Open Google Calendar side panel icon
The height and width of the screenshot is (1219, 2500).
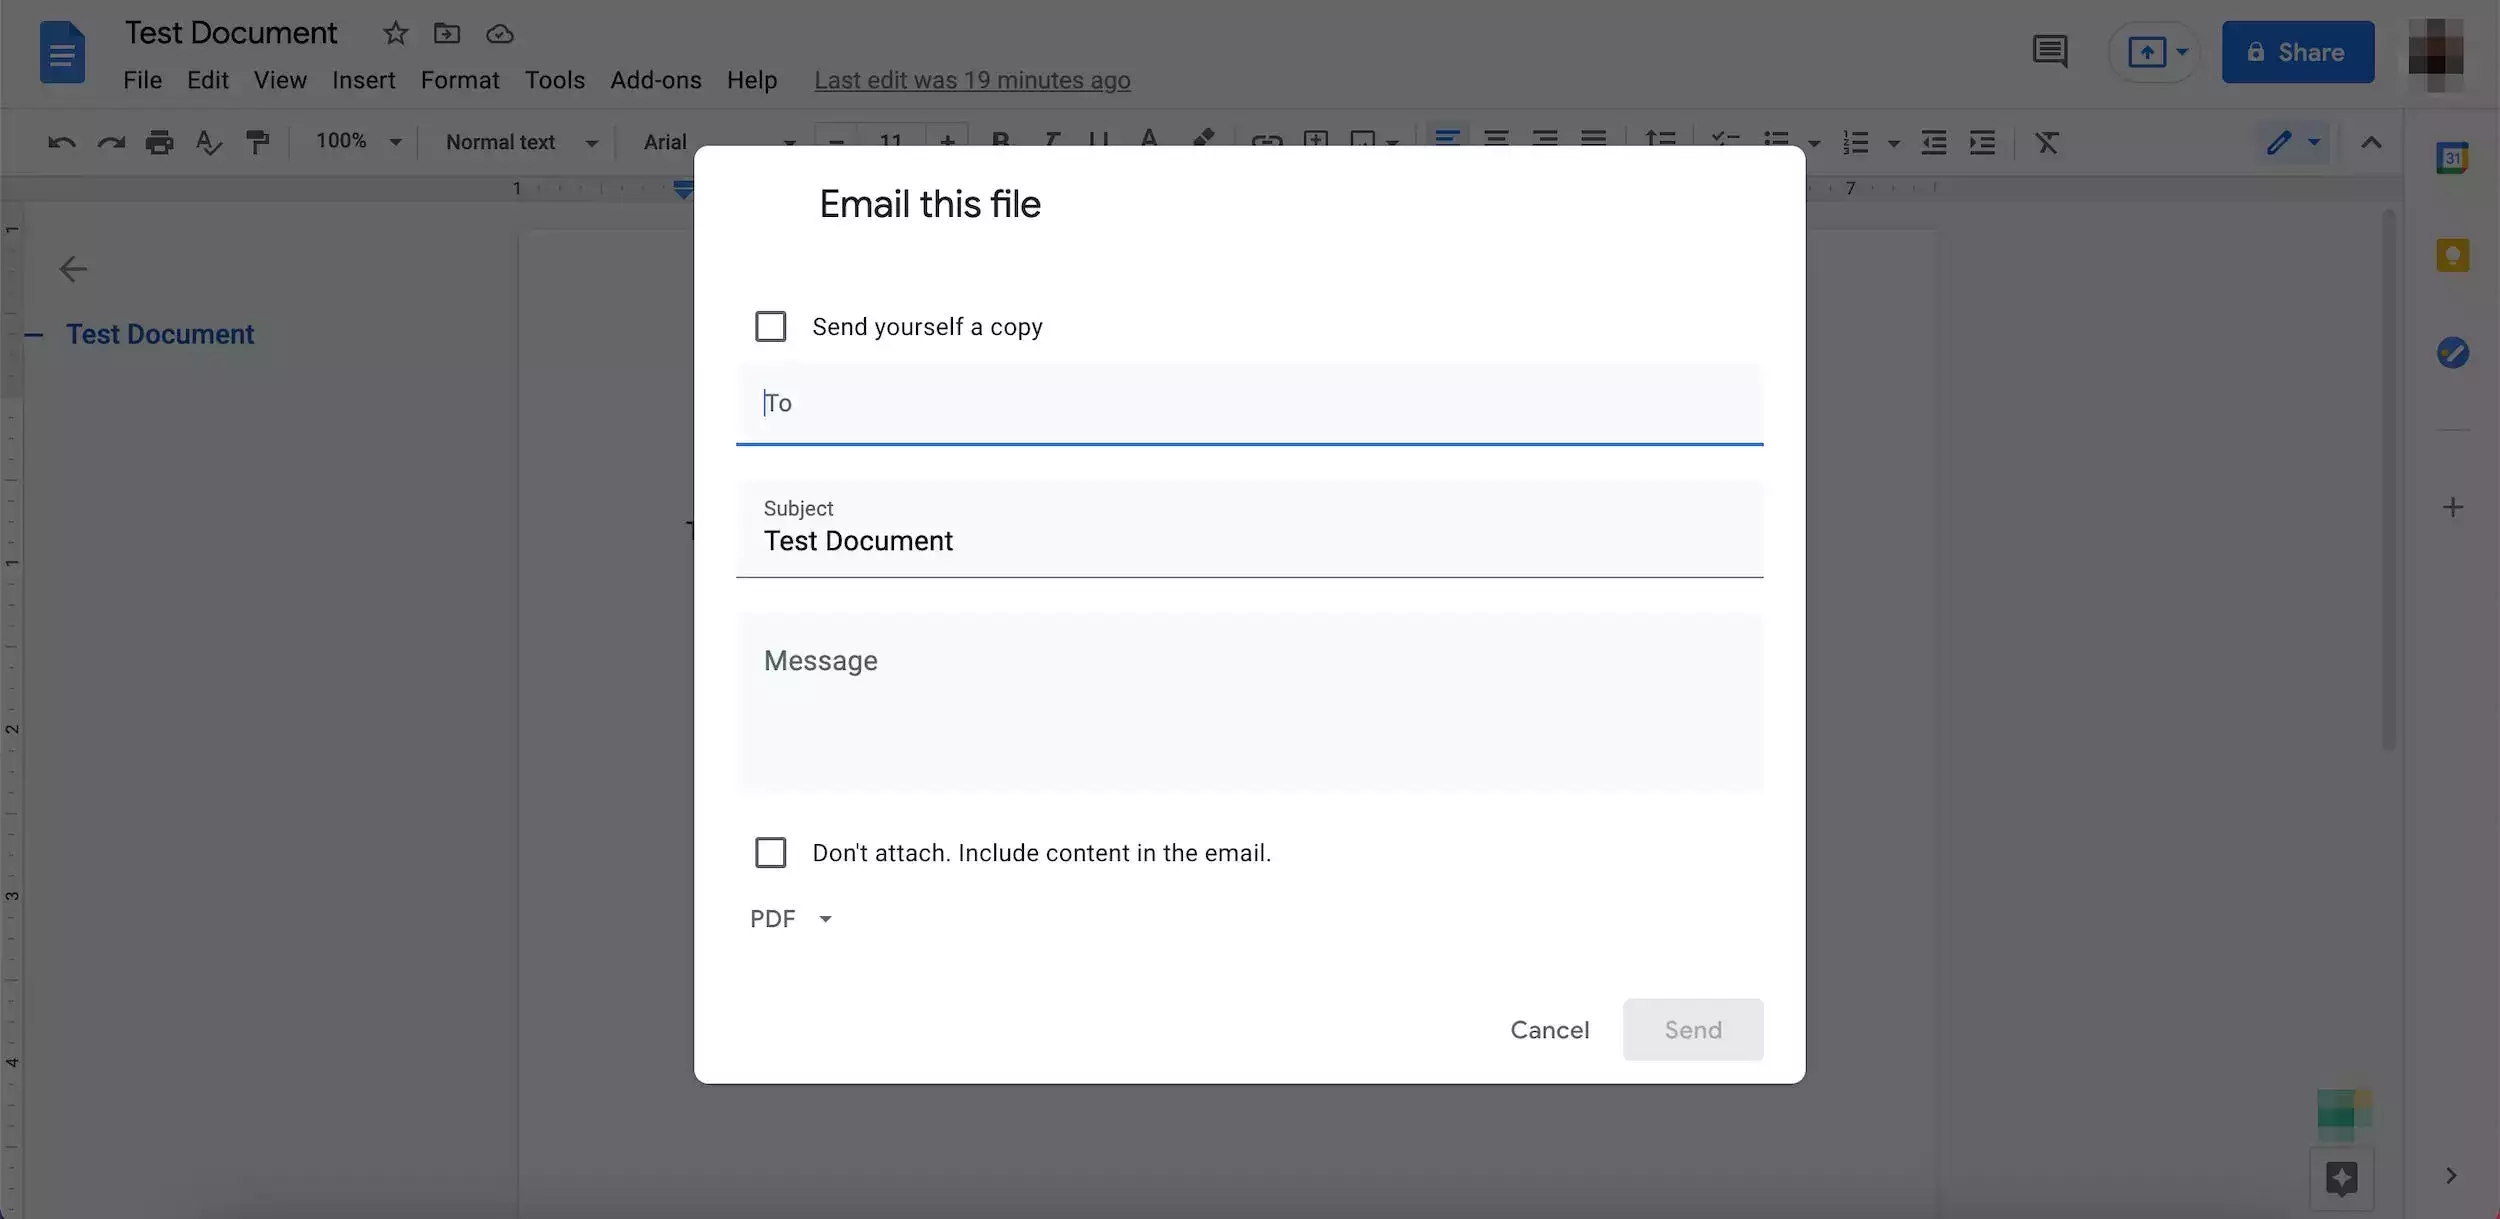coord(2452,158)
